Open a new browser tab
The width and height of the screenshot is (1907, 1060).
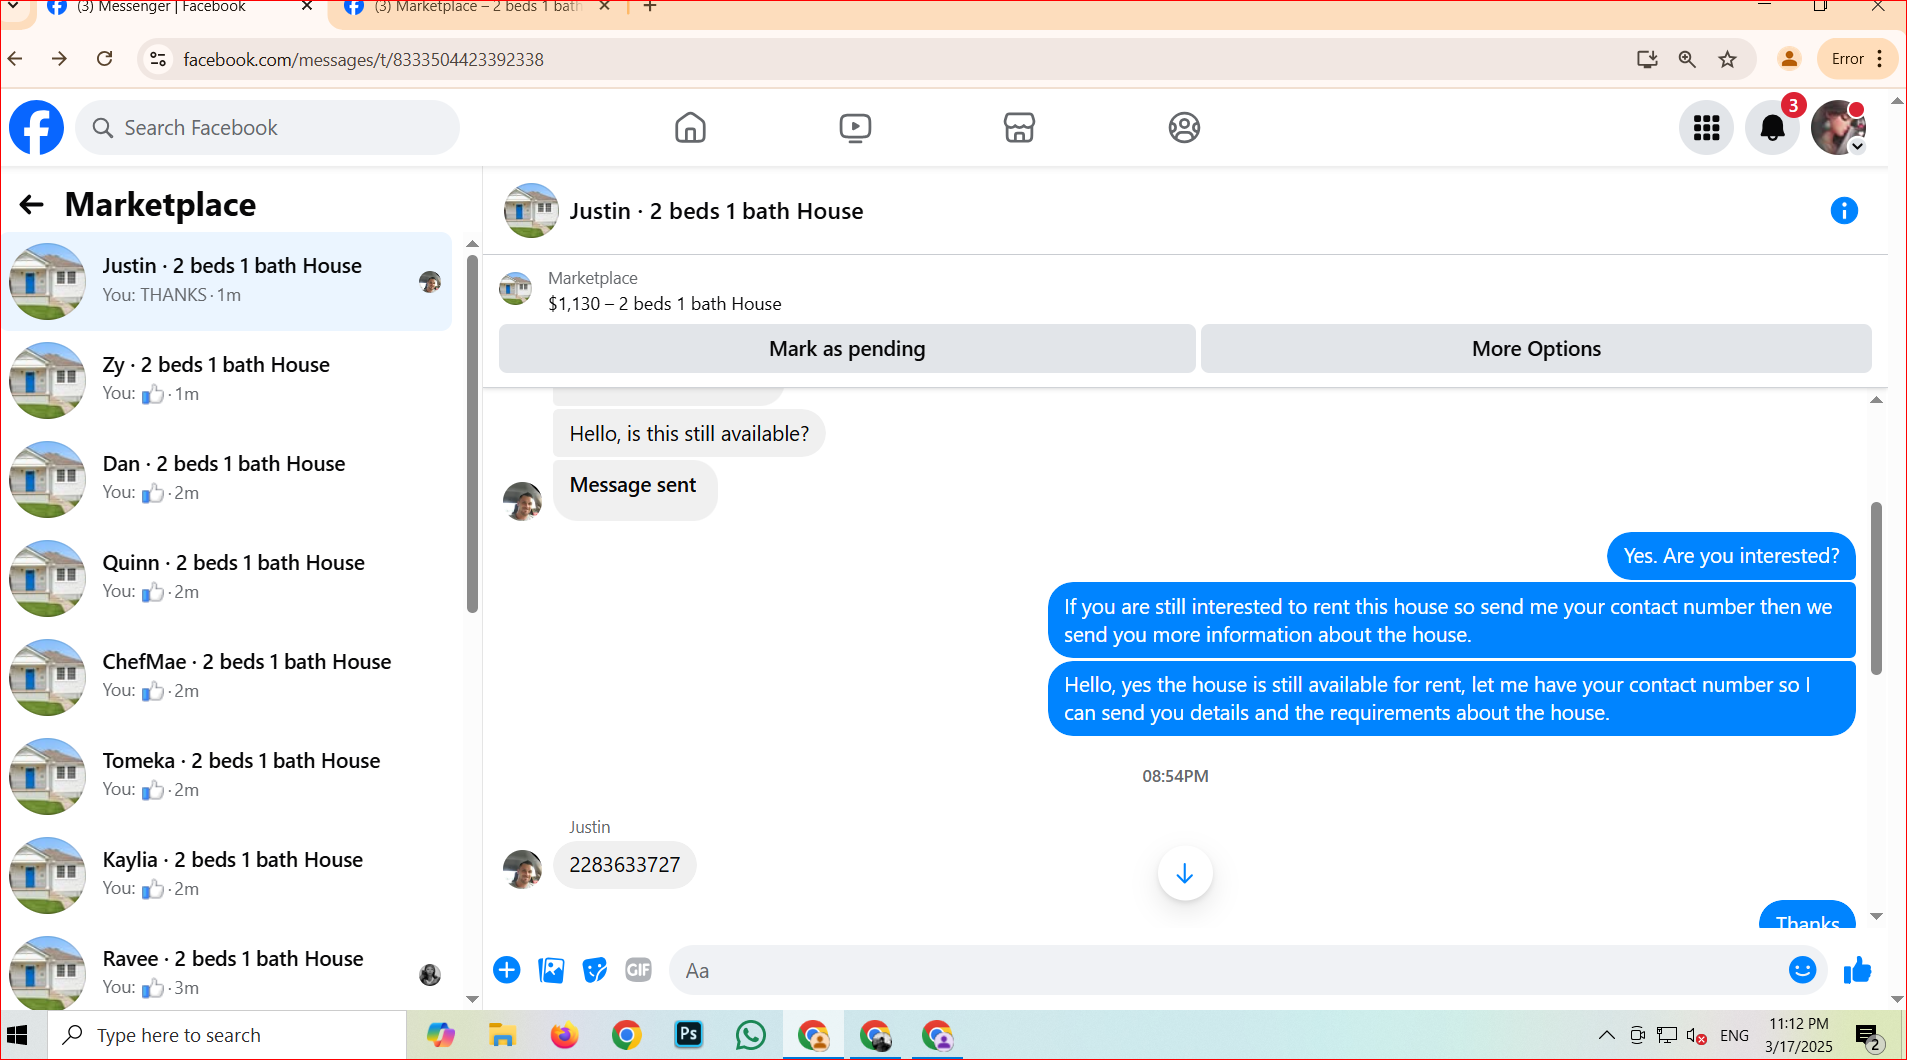point(650,7)
